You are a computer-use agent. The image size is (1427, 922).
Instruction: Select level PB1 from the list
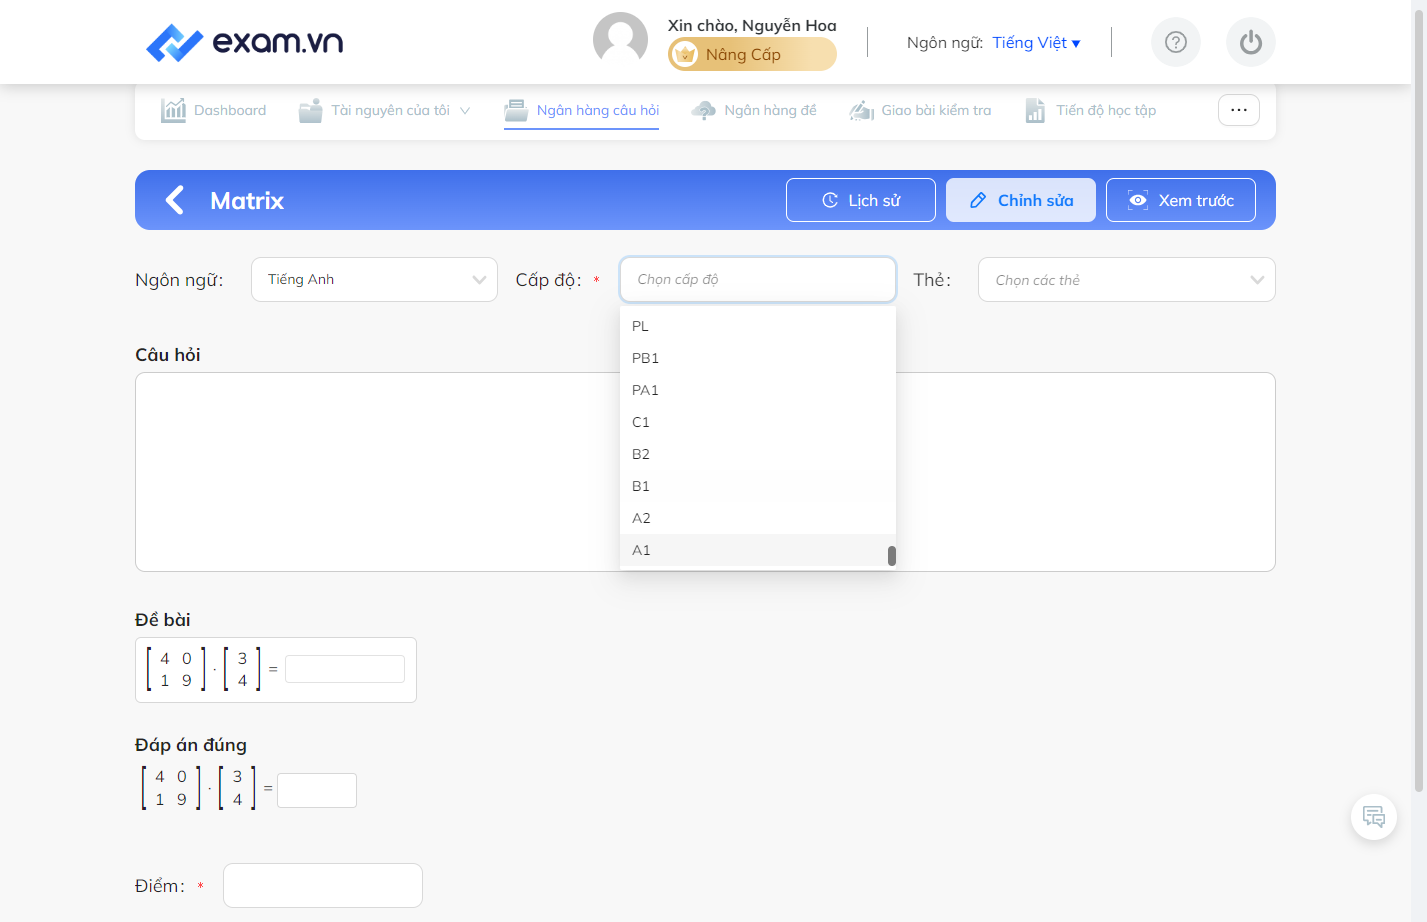point(758,358)
